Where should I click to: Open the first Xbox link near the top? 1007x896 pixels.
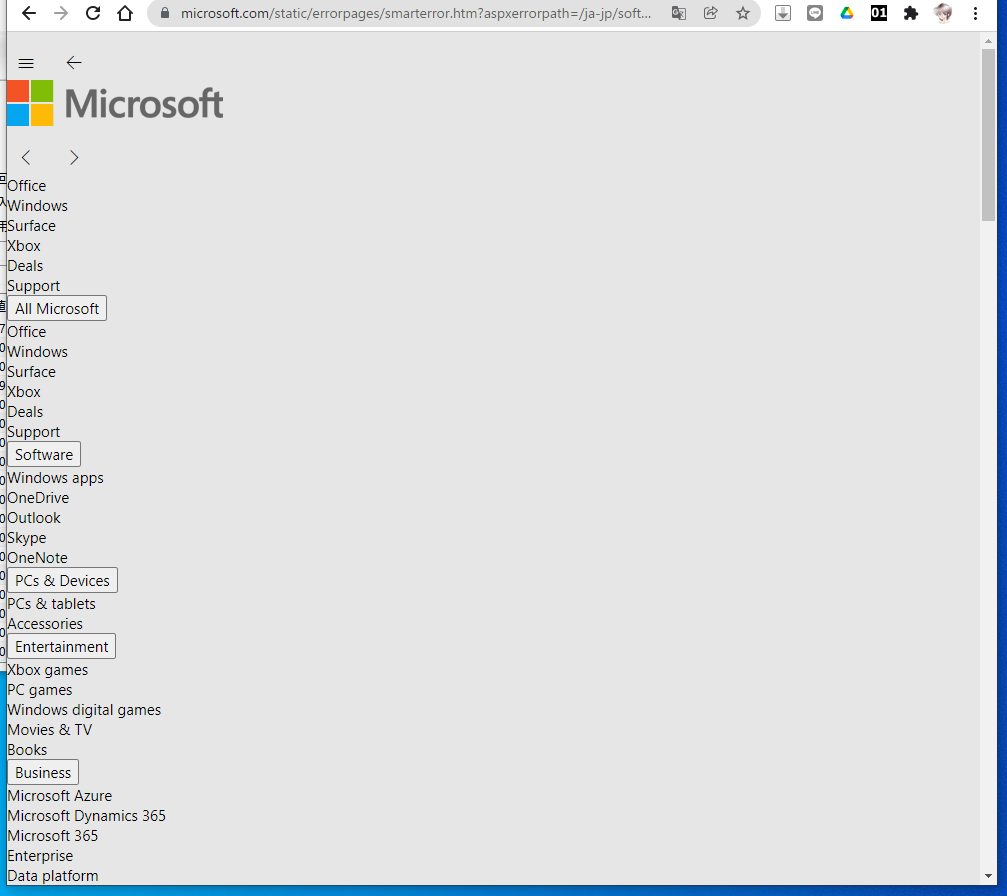[24, 245]
